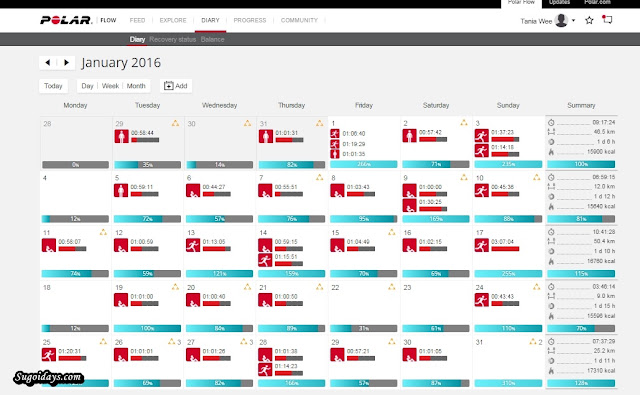Click Jan 11 training target triangle icon

click(103, 232)
